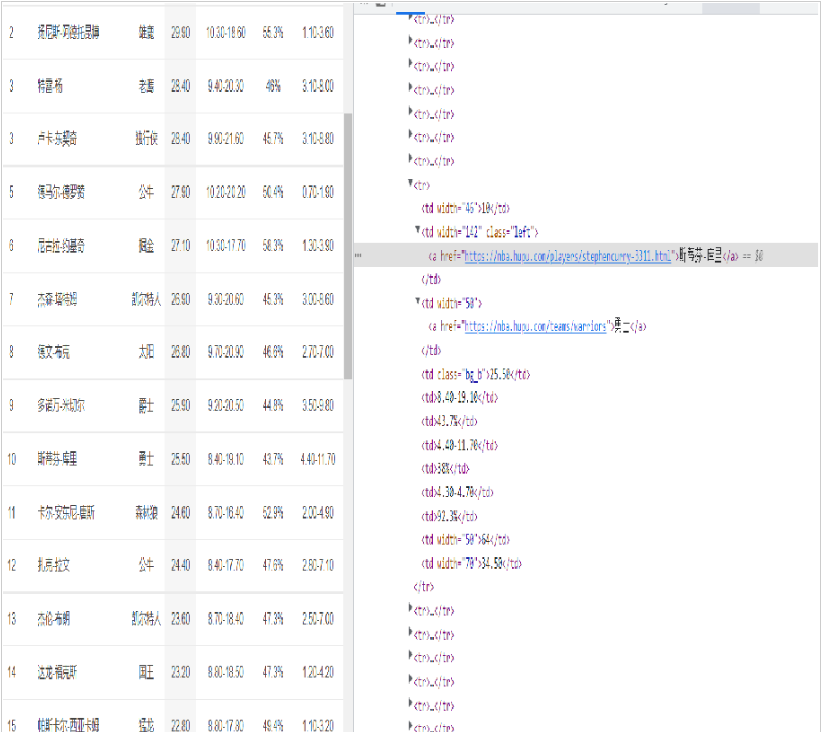Viewport: 821px width, 732px height.
Task: Open player link 德文-布克
Action: pyautogui.click(x=53, y=352)
